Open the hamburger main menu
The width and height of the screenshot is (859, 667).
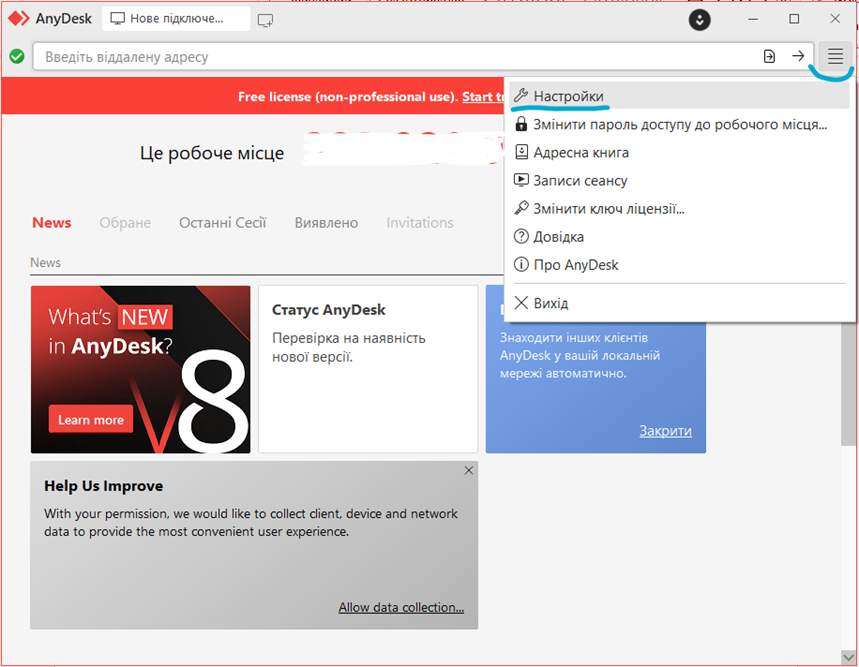coord(835,57)
